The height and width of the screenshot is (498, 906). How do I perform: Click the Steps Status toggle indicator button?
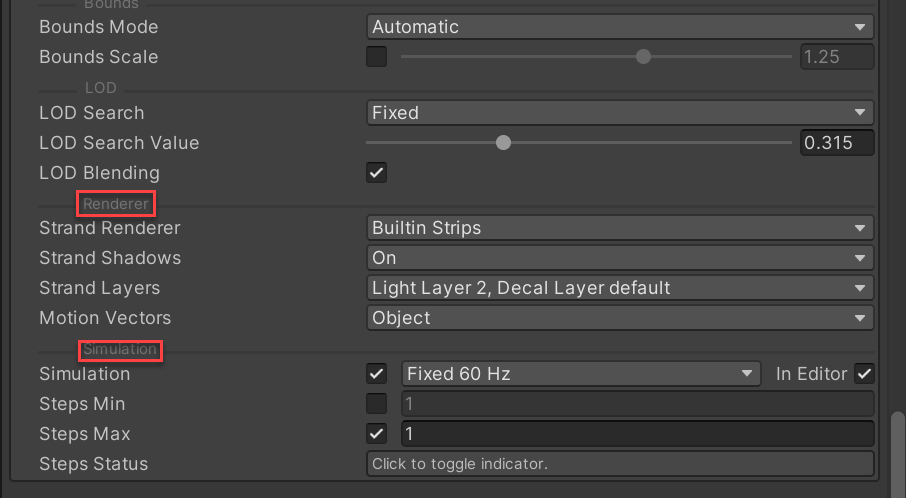tap(620, 464)
